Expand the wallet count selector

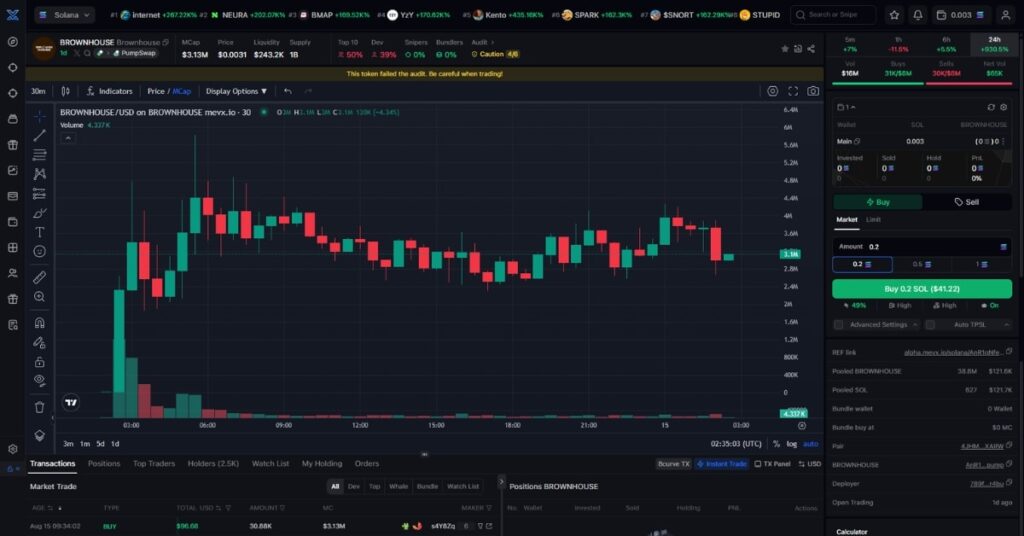click(846, 107)
